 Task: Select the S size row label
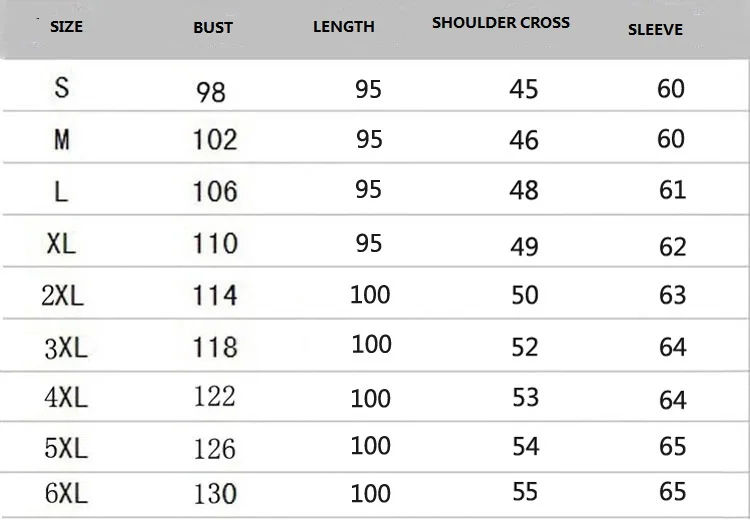click(x=62, y=88)
